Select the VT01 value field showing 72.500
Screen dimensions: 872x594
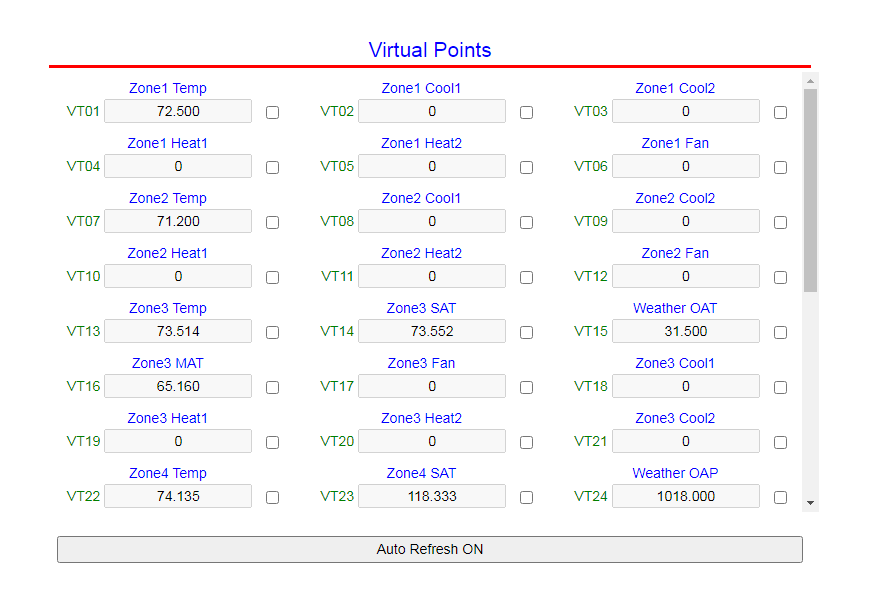177,111
